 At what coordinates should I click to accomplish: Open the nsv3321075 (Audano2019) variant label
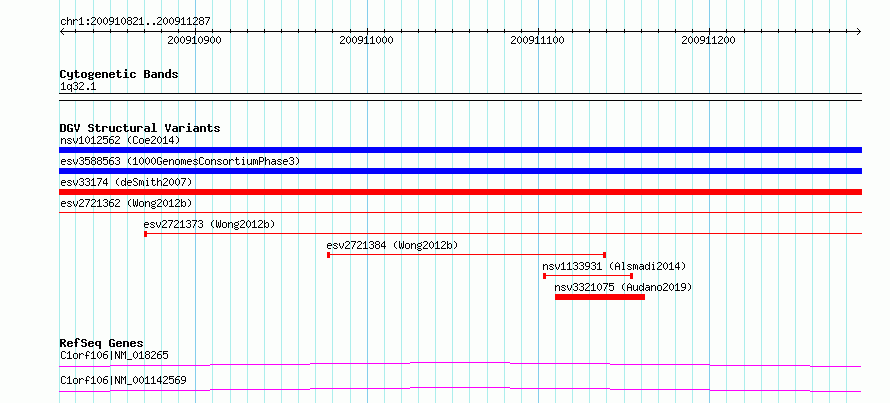[623, 287]
